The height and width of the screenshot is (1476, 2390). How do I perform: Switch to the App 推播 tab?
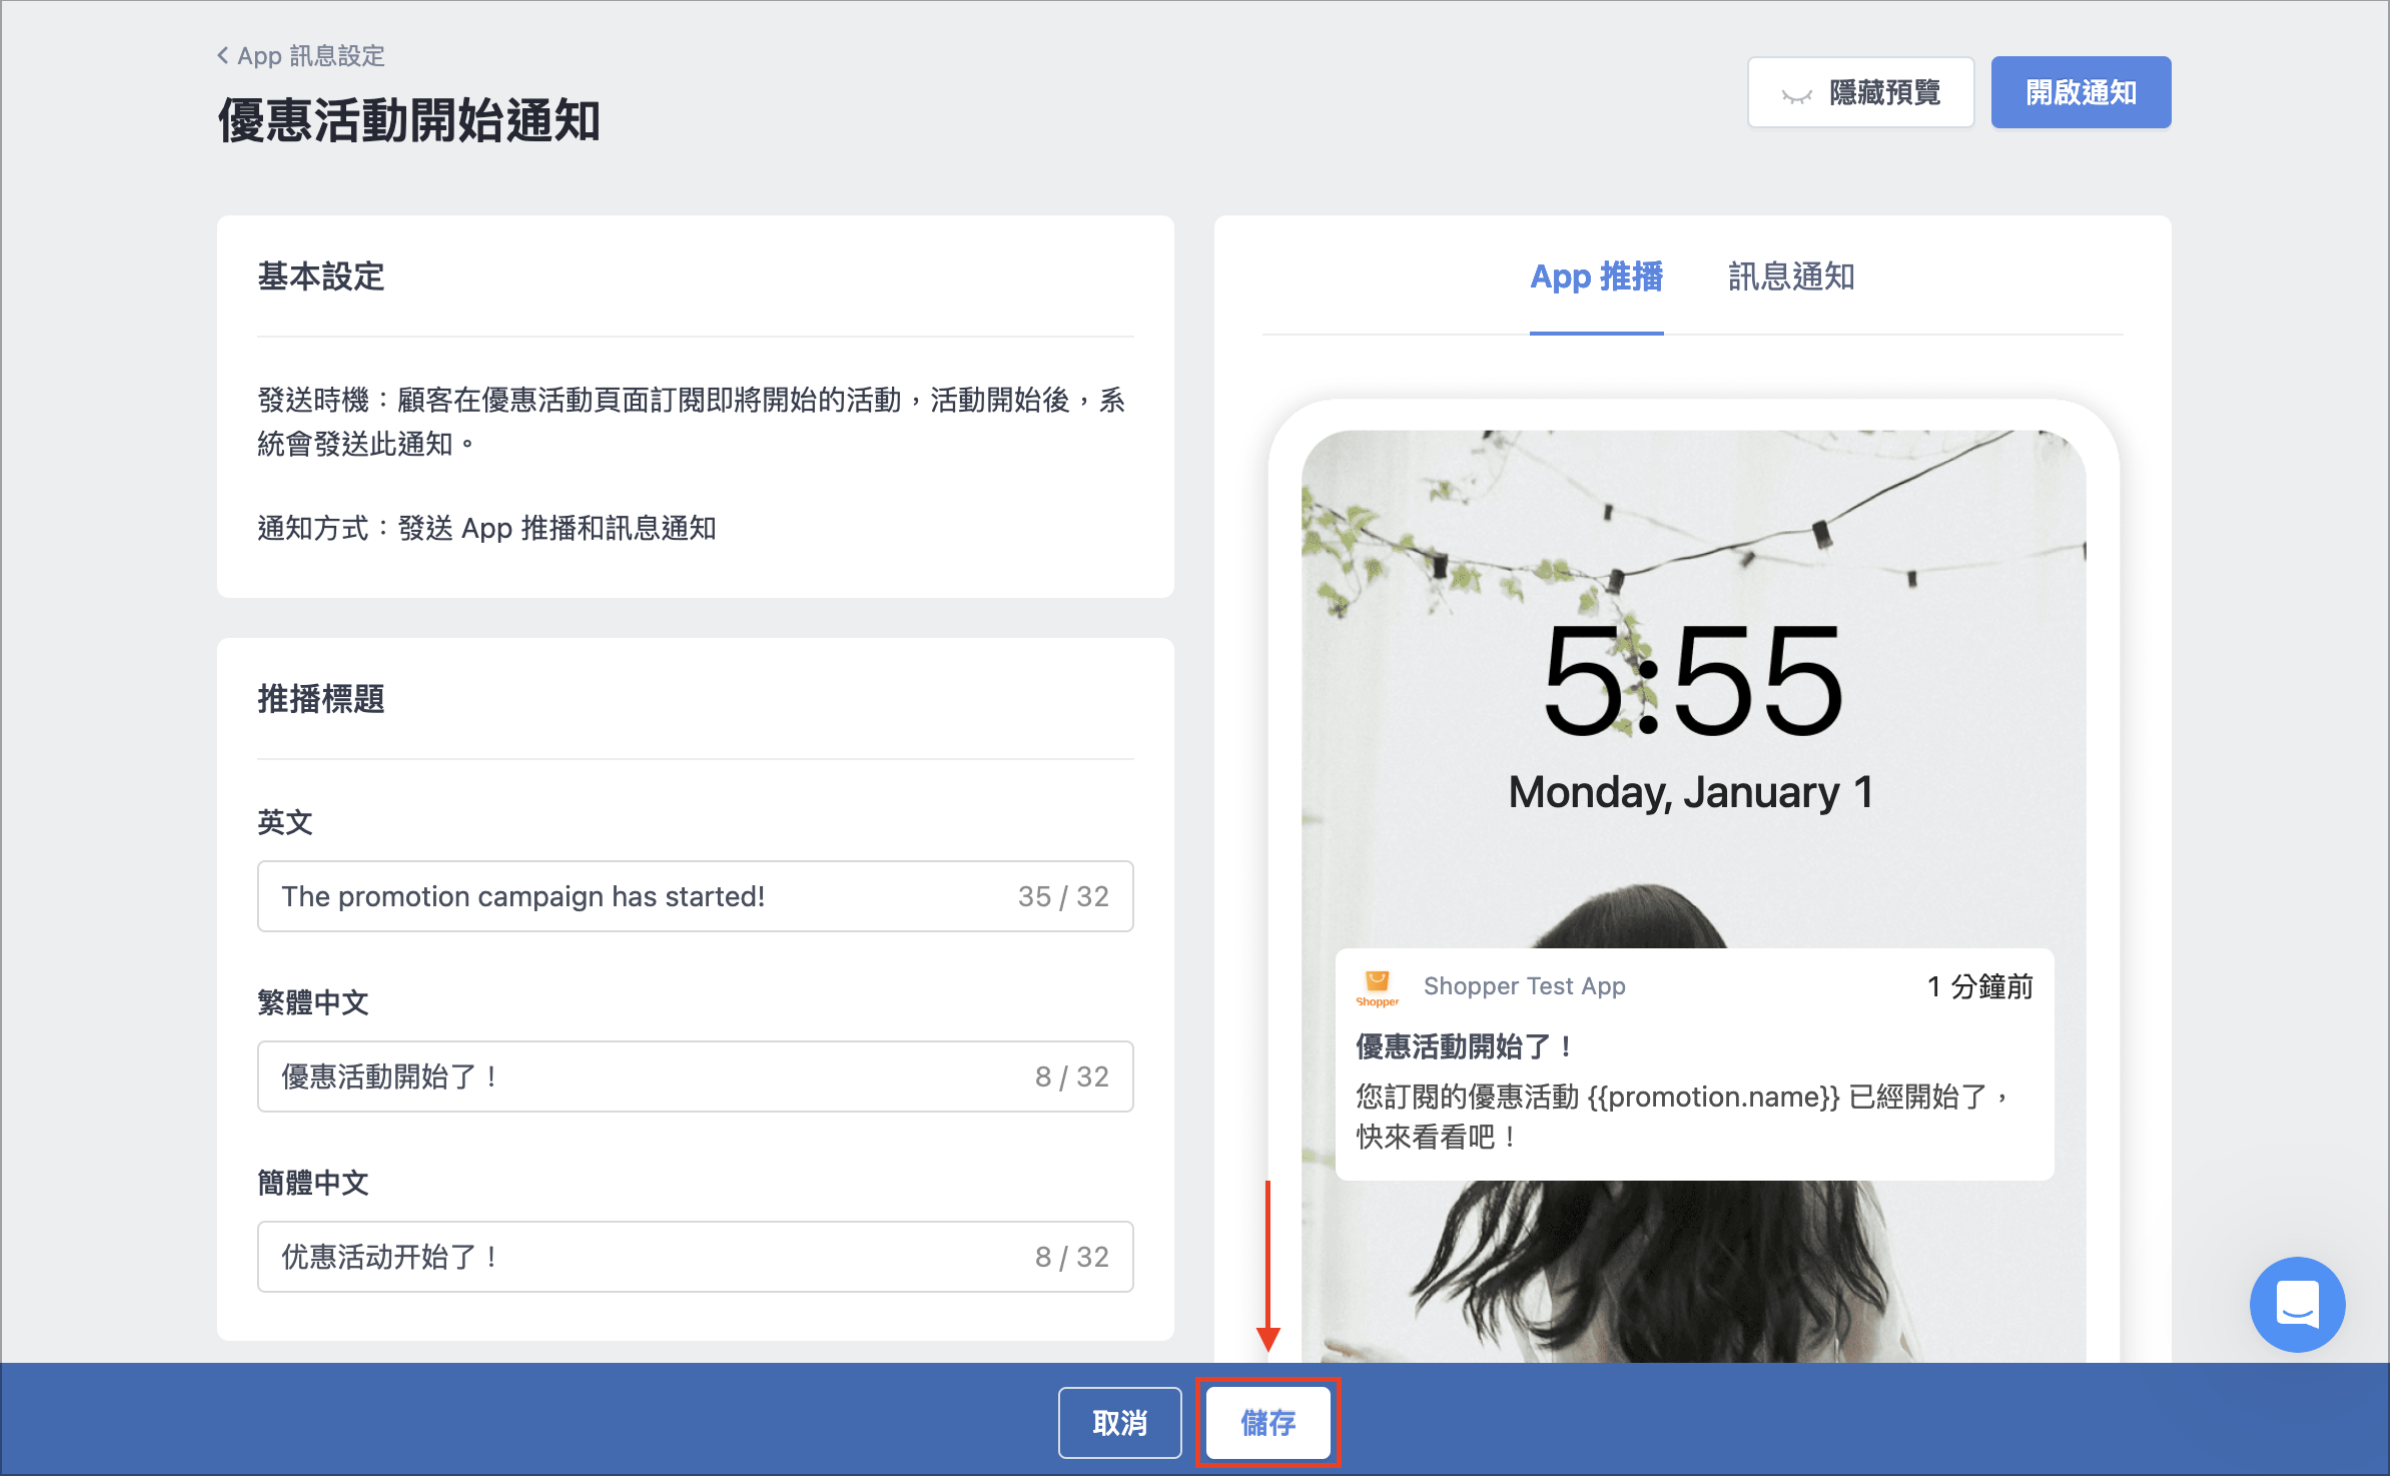(1596, 277)
